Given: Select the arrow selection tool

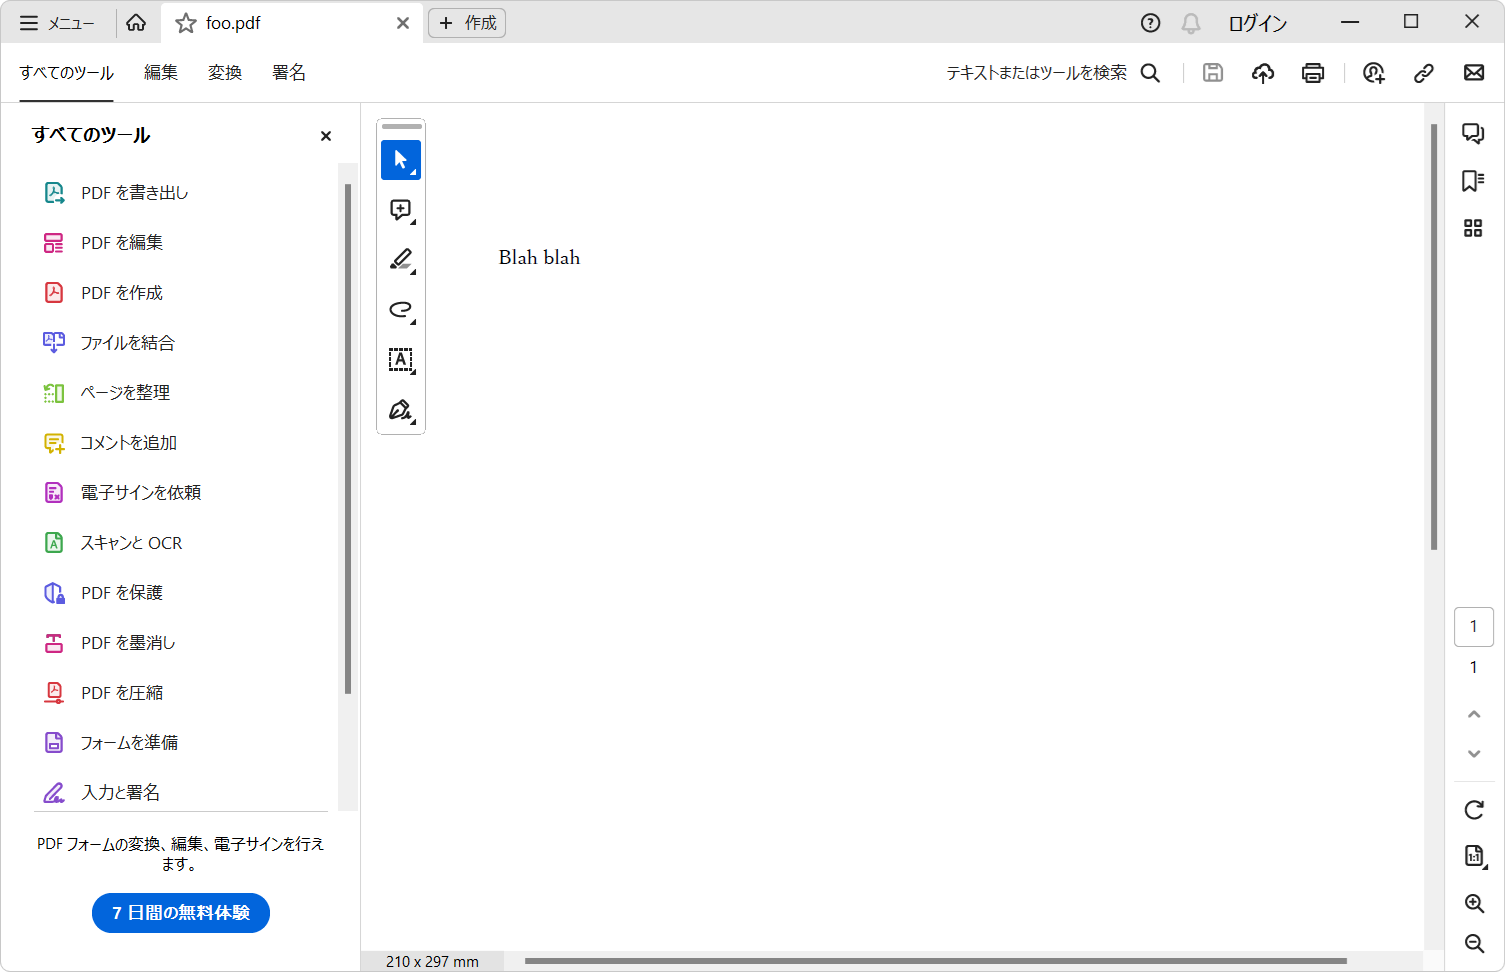Looking at the screenshot, I should (x=401, y=160).
